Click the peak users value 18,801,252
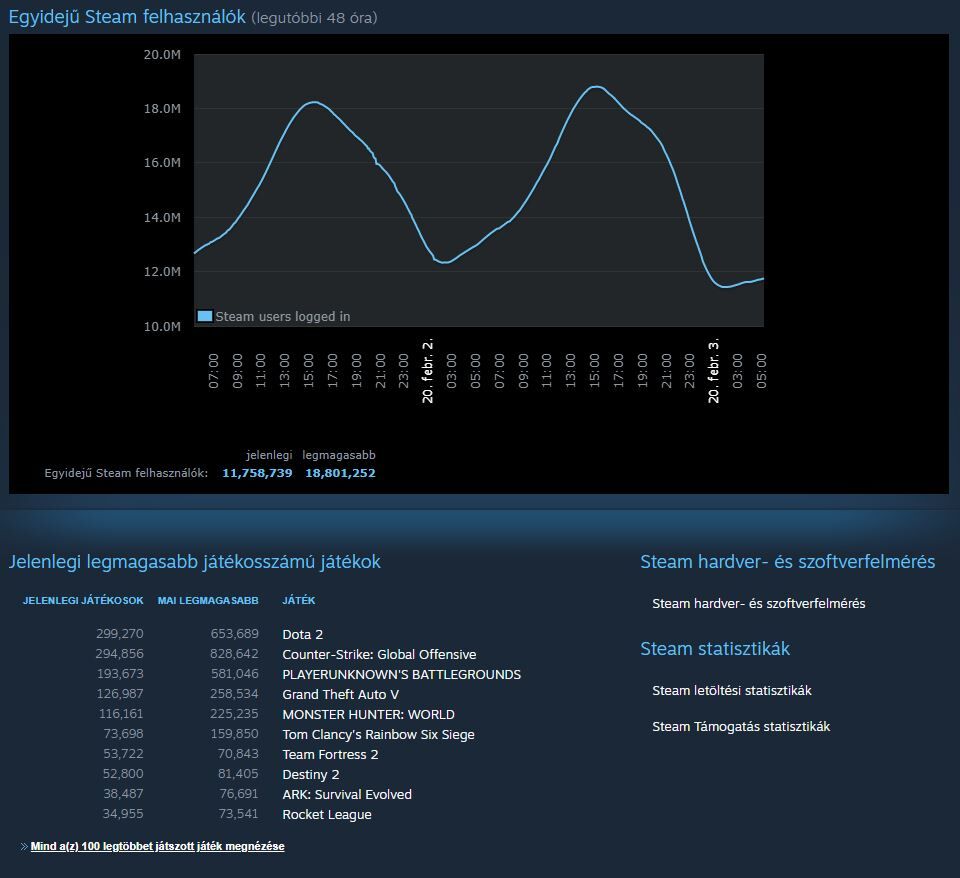960x878 pixels. click(340, 473)
